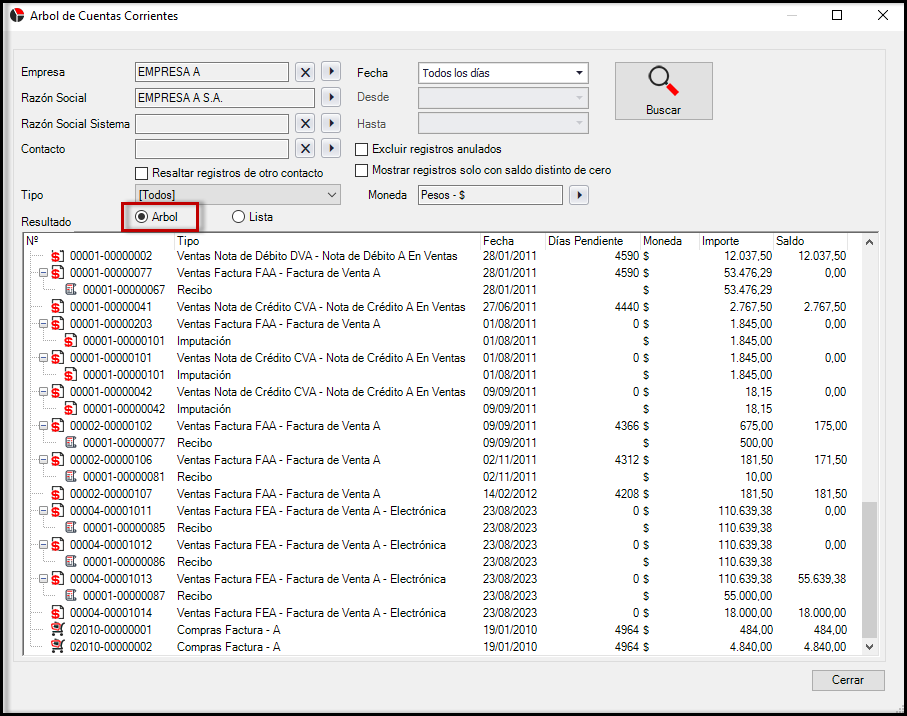This screenshot has width=907, height=716.
Task: Select icon of 00002-00000102 factura
Action: click(x=57, y=426)
